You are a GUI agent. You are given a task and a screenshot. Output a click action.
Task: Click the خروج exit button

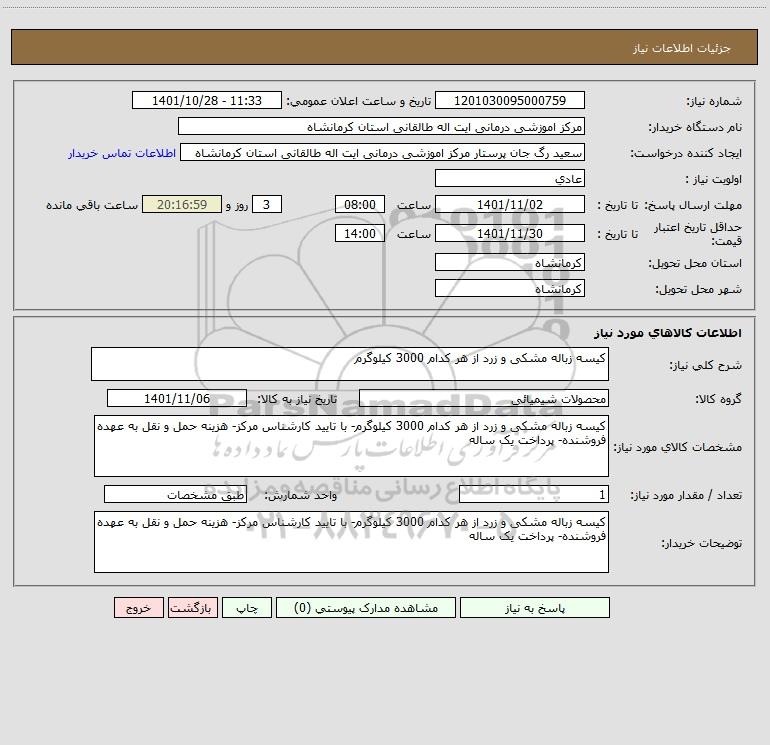coord(138,607)
